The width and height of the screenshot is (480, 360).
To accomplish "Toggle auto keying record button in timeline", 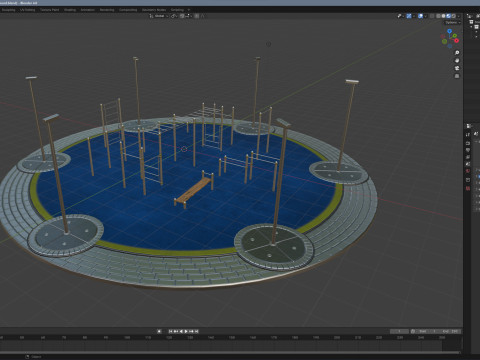I will [x=159, y=331].
